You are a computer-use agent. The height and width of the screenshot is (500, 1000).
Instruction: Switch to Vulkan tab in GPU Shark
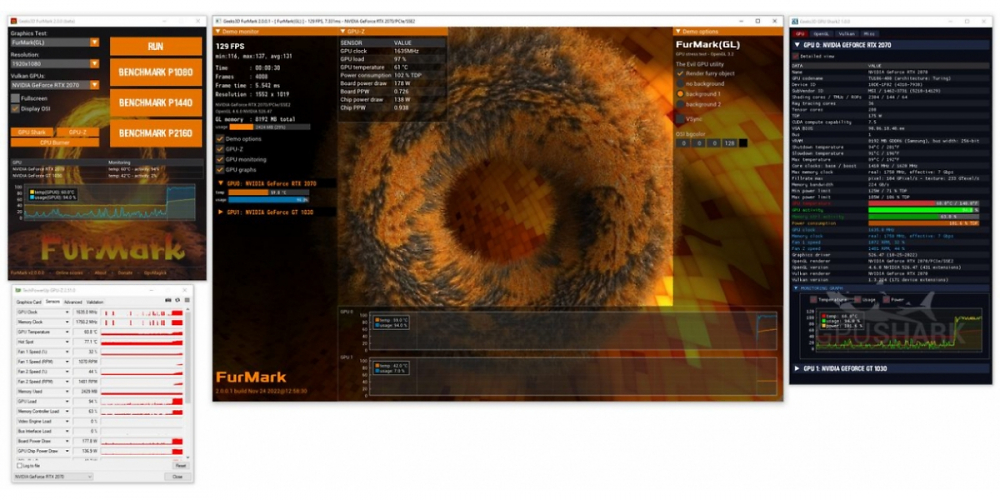coord(847,34)
